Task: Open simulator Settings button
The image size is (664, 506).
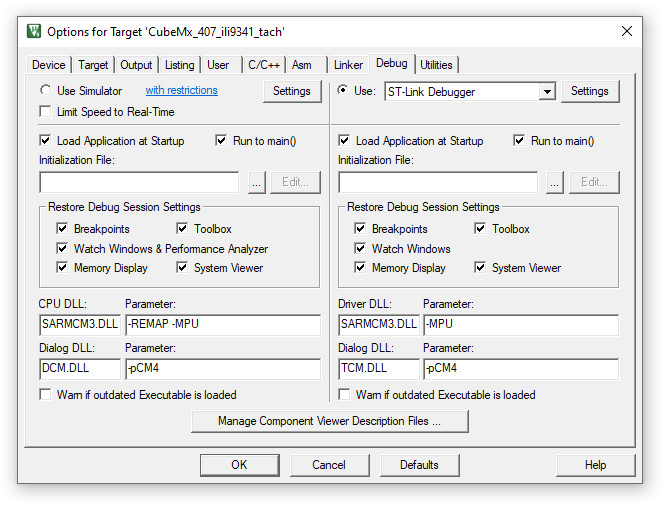Action: (x=292, y=91)
